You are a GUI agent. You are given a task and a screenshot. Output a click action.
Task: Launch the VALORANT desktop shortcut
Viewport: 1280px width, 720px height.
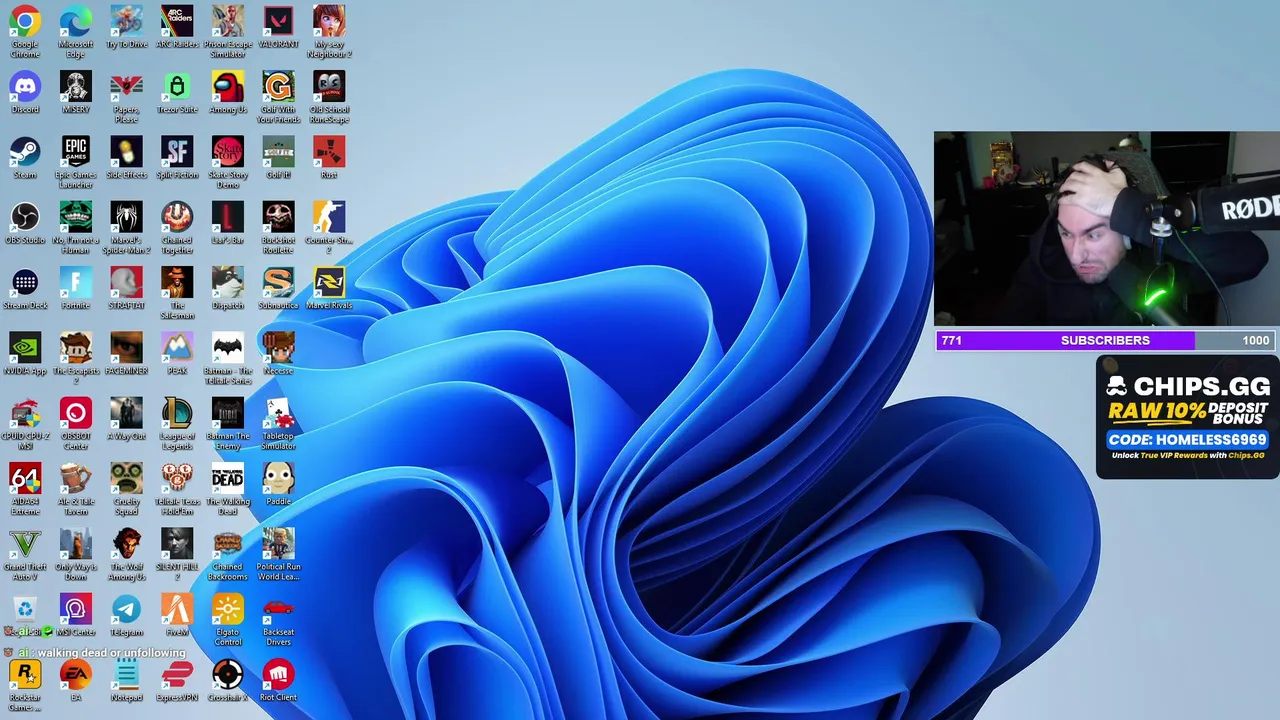(278, 21)
